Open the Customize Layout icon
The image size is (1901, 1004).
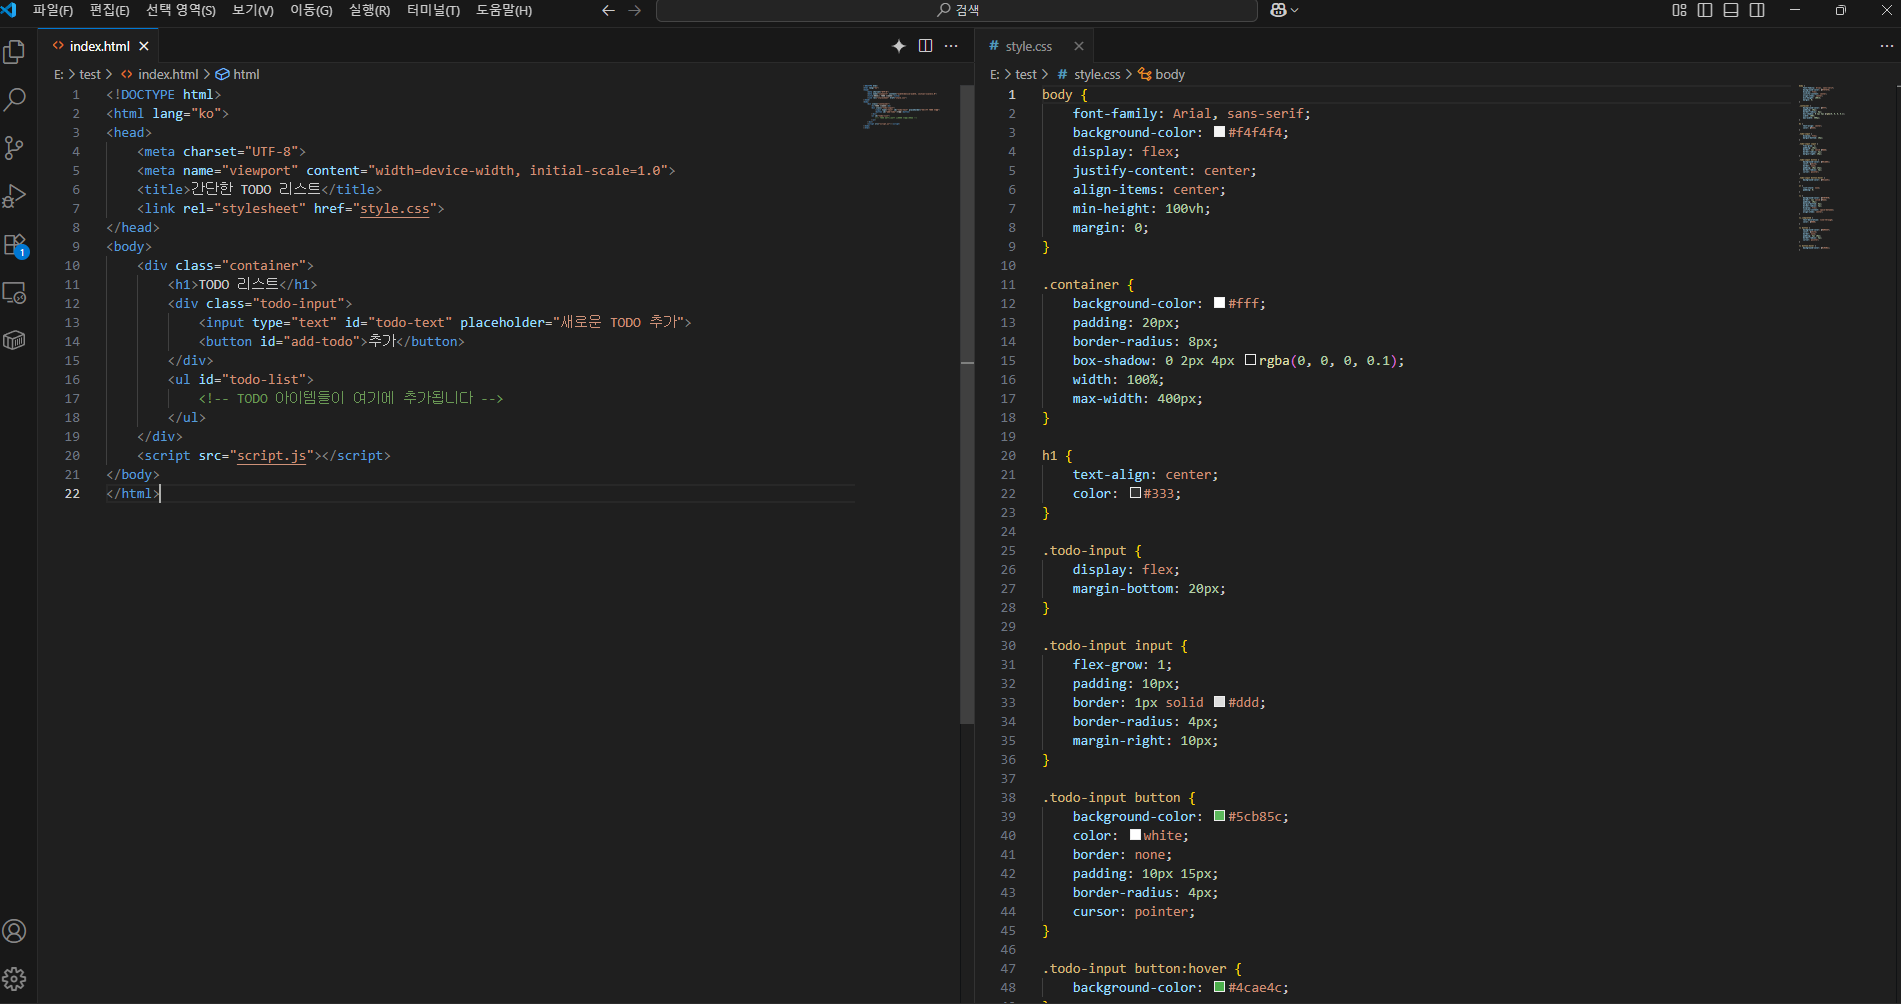click(1679, 10)
